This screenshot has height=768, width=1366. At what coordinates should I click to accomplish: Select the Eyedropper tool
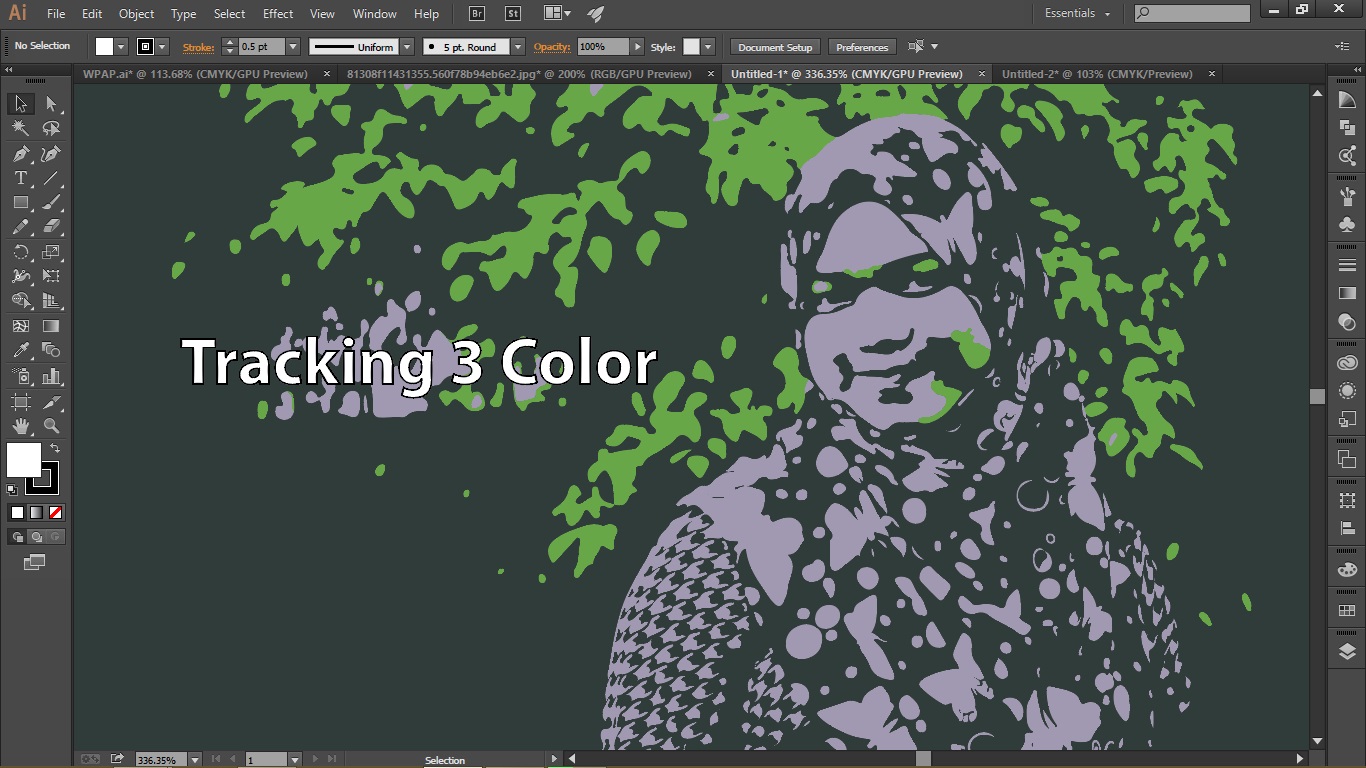[20, 350]
